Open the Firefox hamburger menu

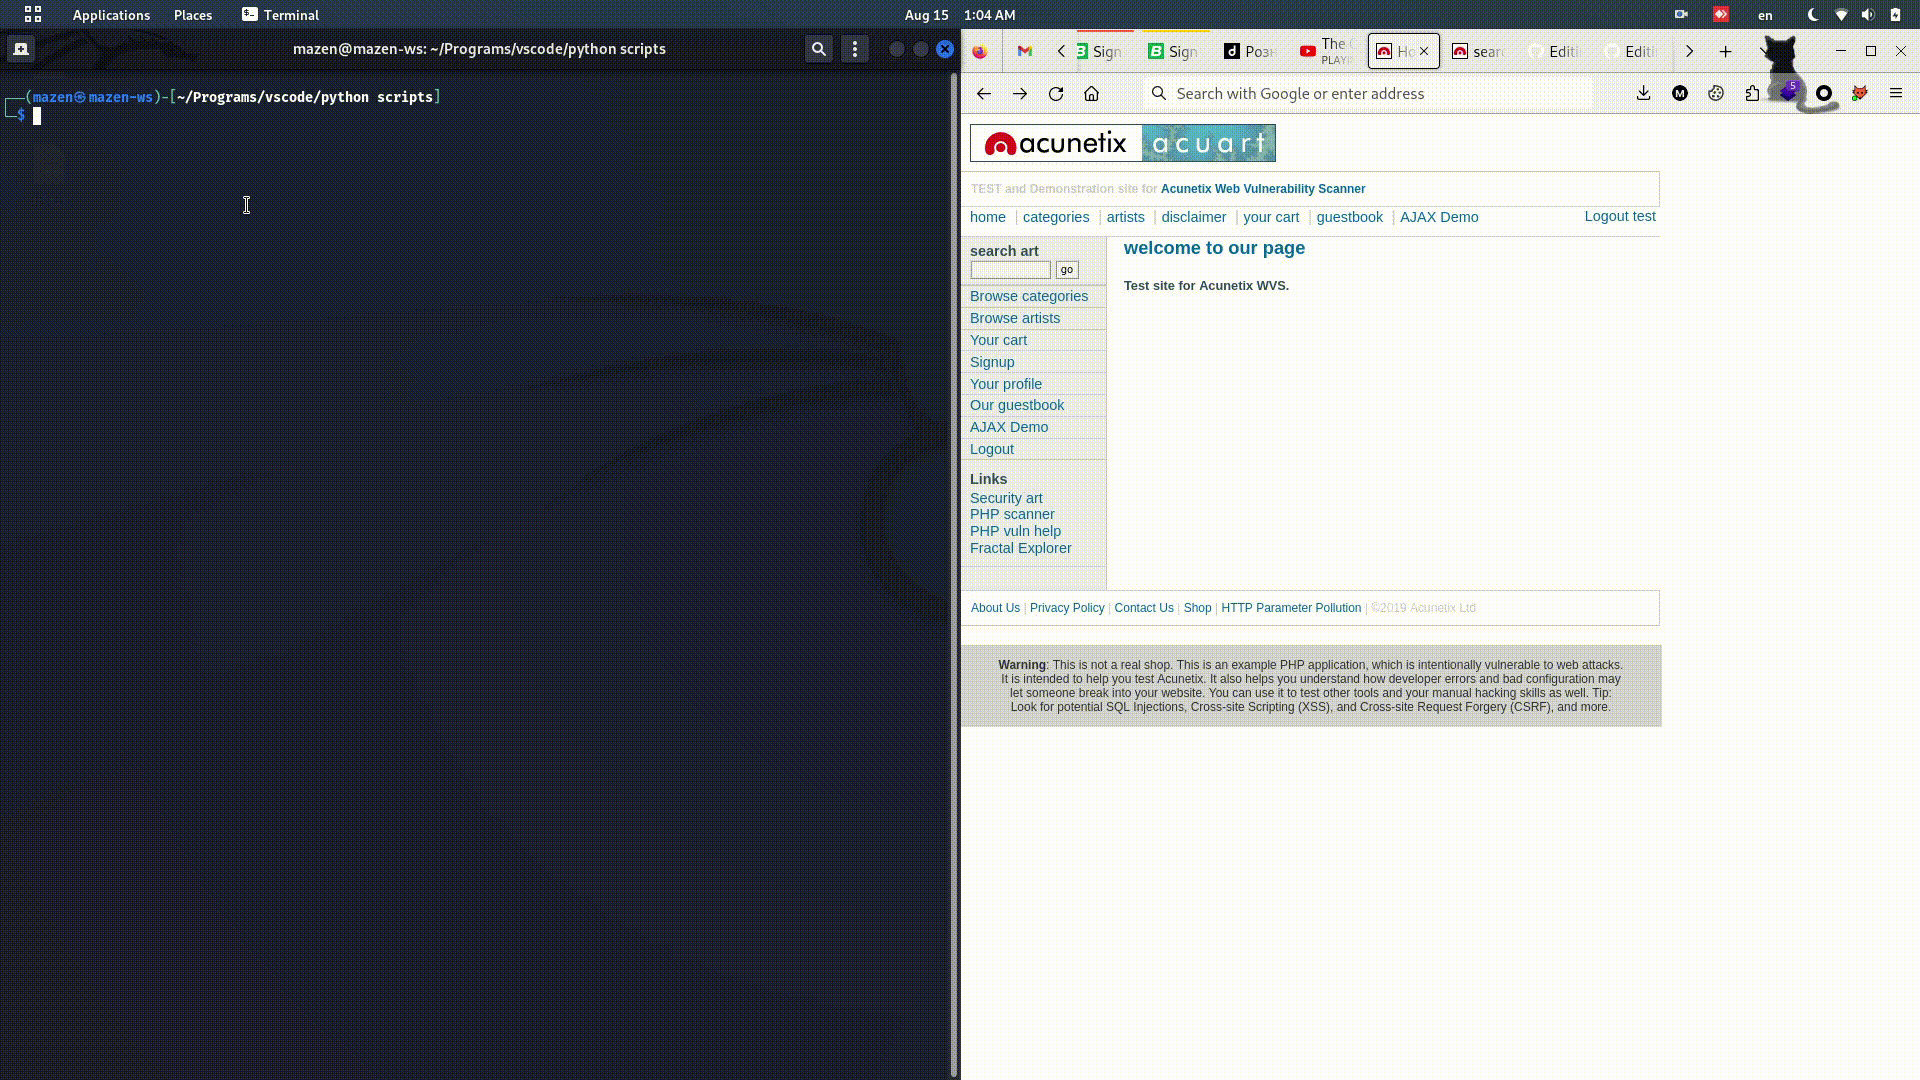click(1896, 94)
